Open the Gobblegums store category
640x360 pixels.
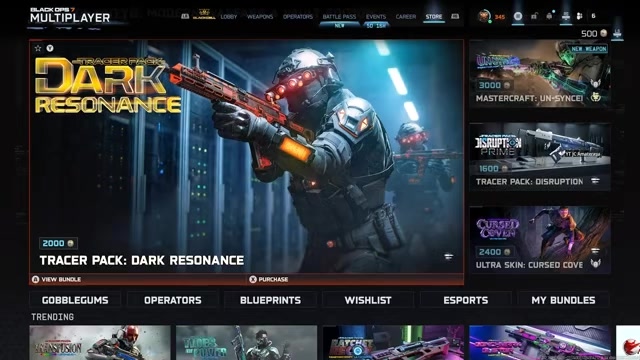tap(75, 300)
